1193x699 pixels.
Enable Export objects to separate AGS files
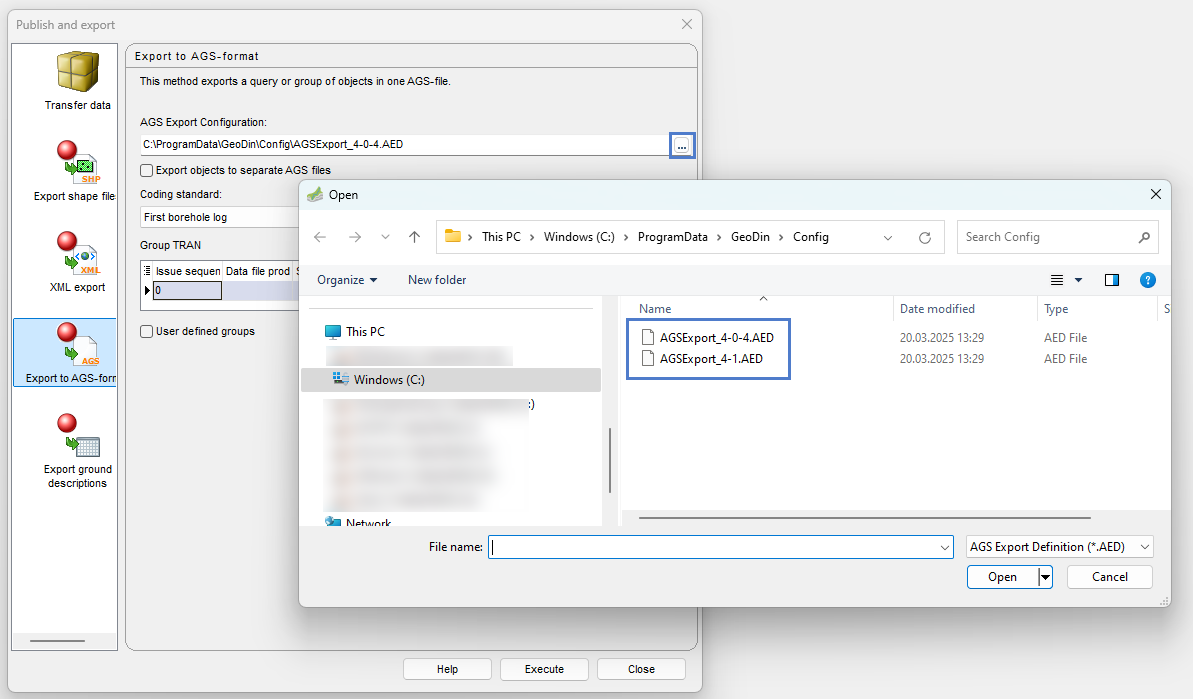click(147, 170)
